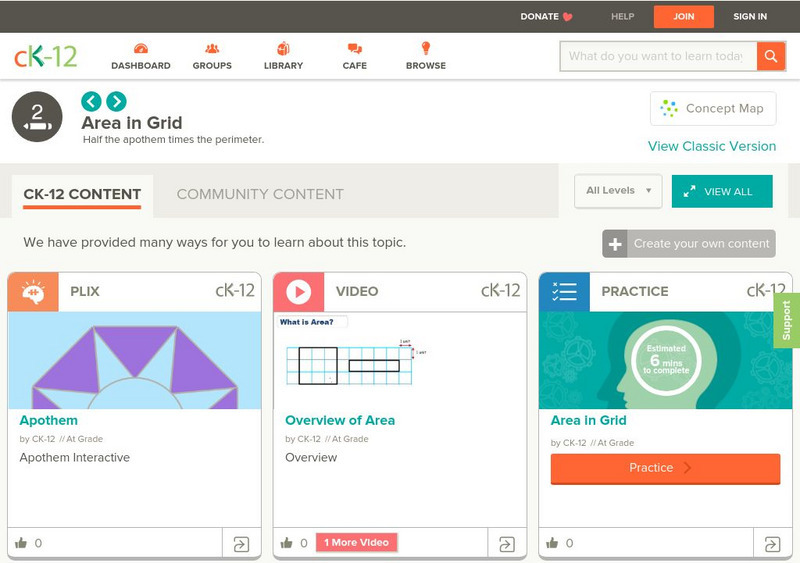The width and height of the screenshot is (800, 563).
Task: Click the CK-12 logo
Action: [x=45, y=56]
